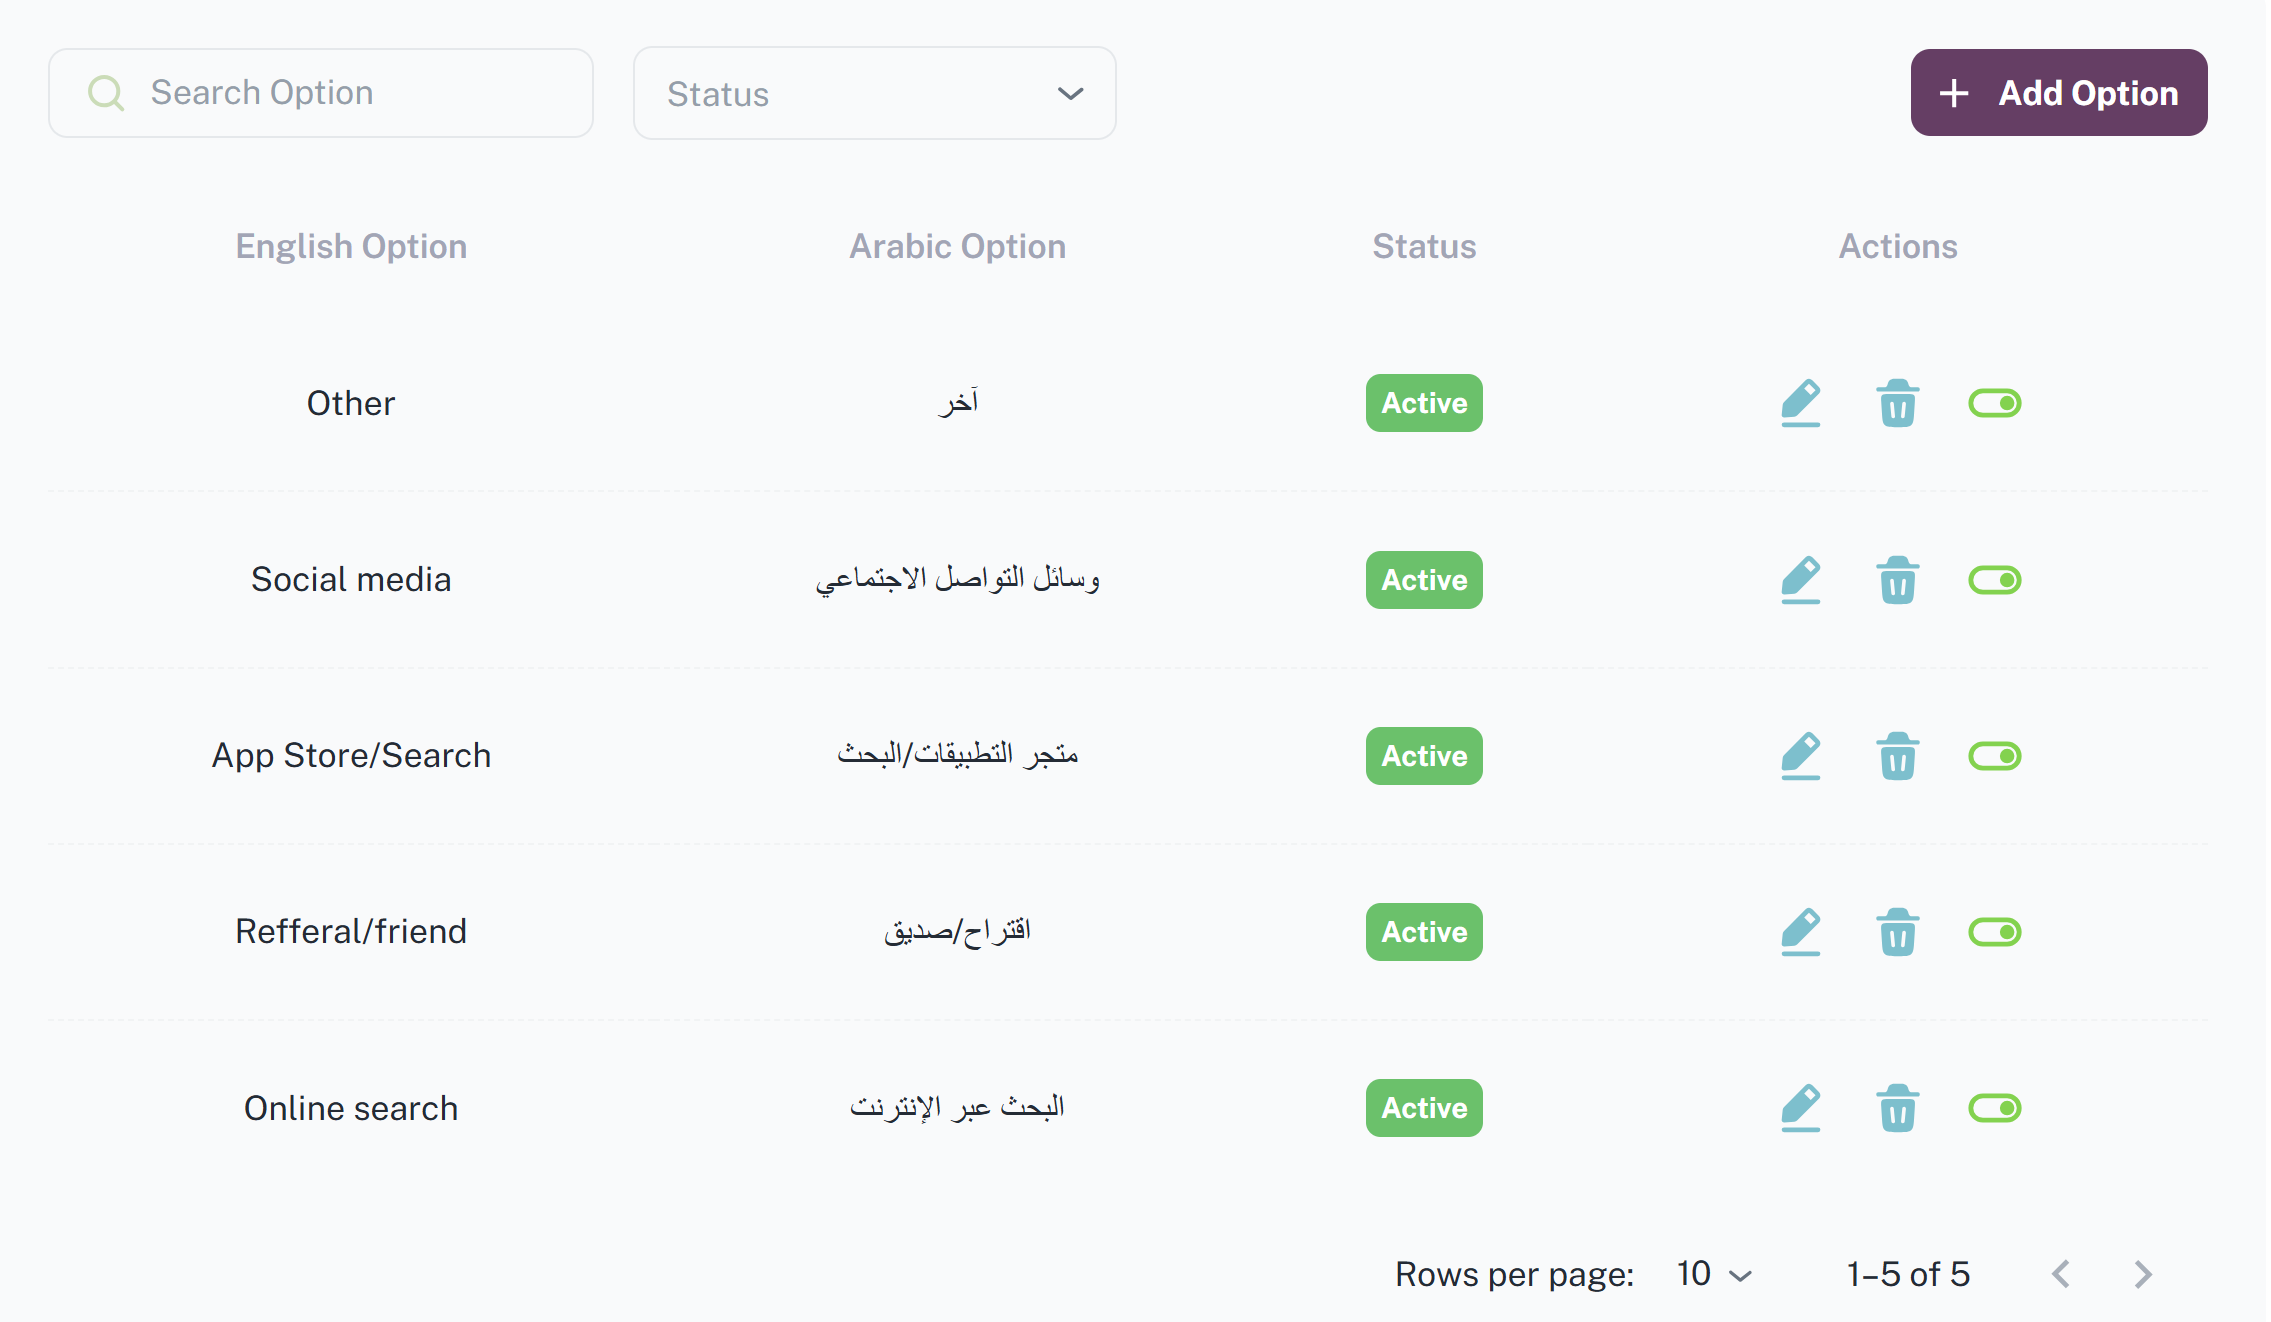Disable the App Store/Search toggle
The width and height of the screenshot is (2271, 1322).
(x=1994, y=756)
